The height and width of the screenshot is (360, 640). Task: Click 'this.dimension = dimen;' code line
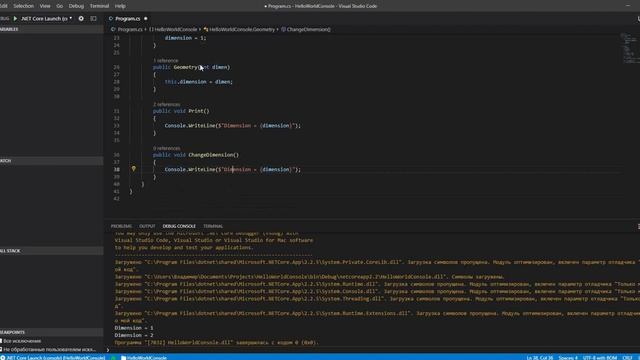tap(199, 82)
